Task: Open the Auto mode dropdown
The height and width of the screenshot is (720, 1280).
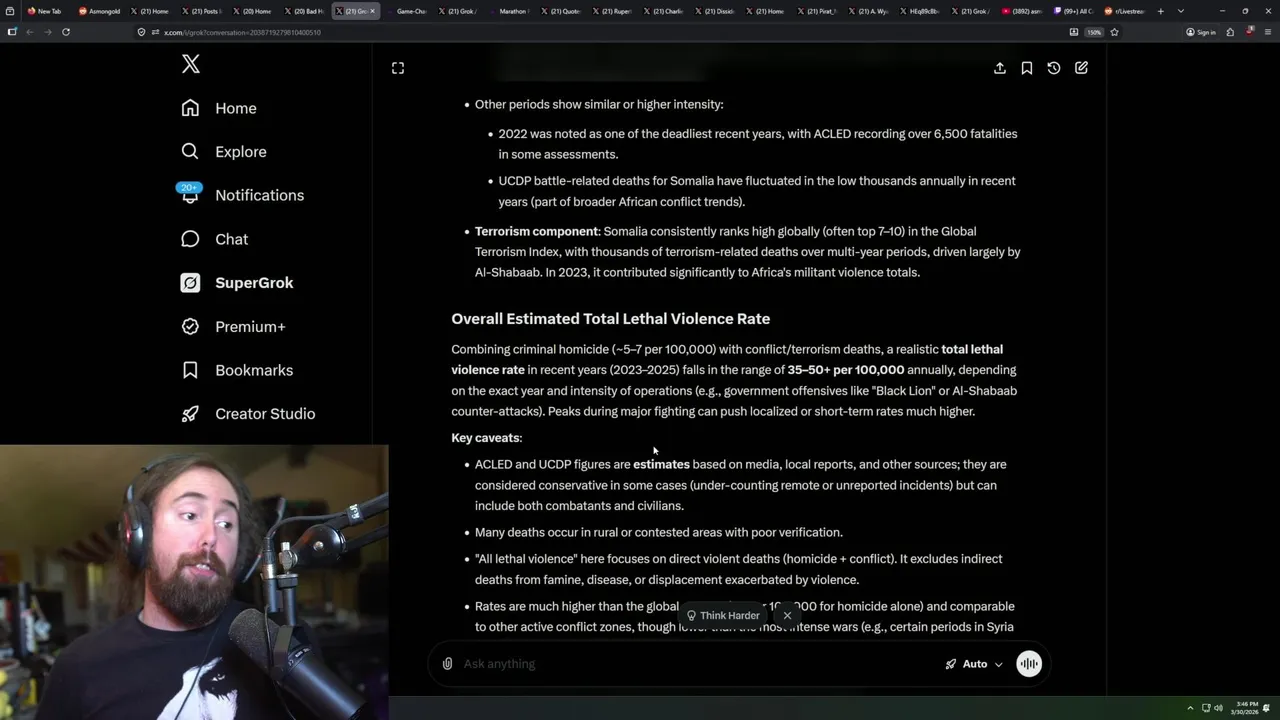Action: click(974, 664)
